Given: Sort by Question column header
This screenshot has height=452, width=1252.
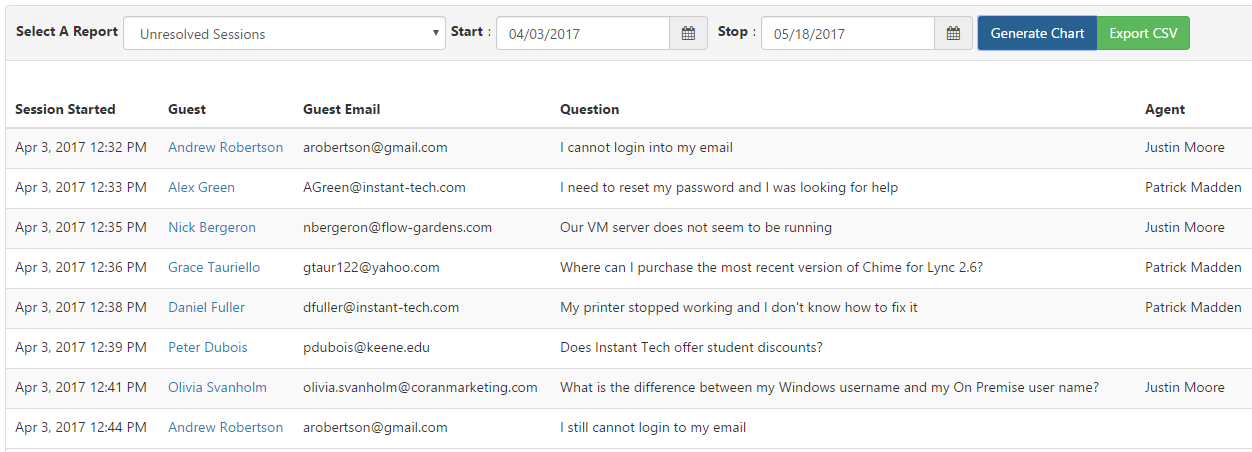Looking at the screenshot, I should pos(590,109).
